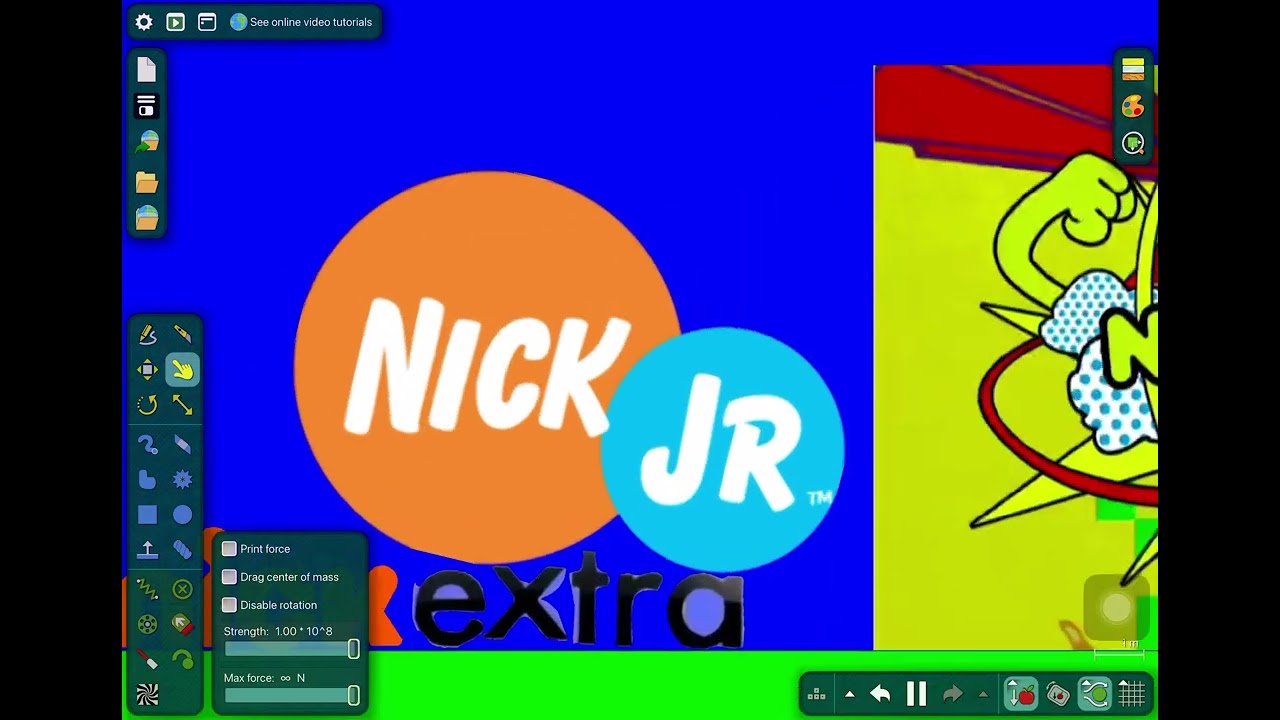Create a new scene with blank page icon
Screen dimensions: 1280x720
[x=147, y=69]
